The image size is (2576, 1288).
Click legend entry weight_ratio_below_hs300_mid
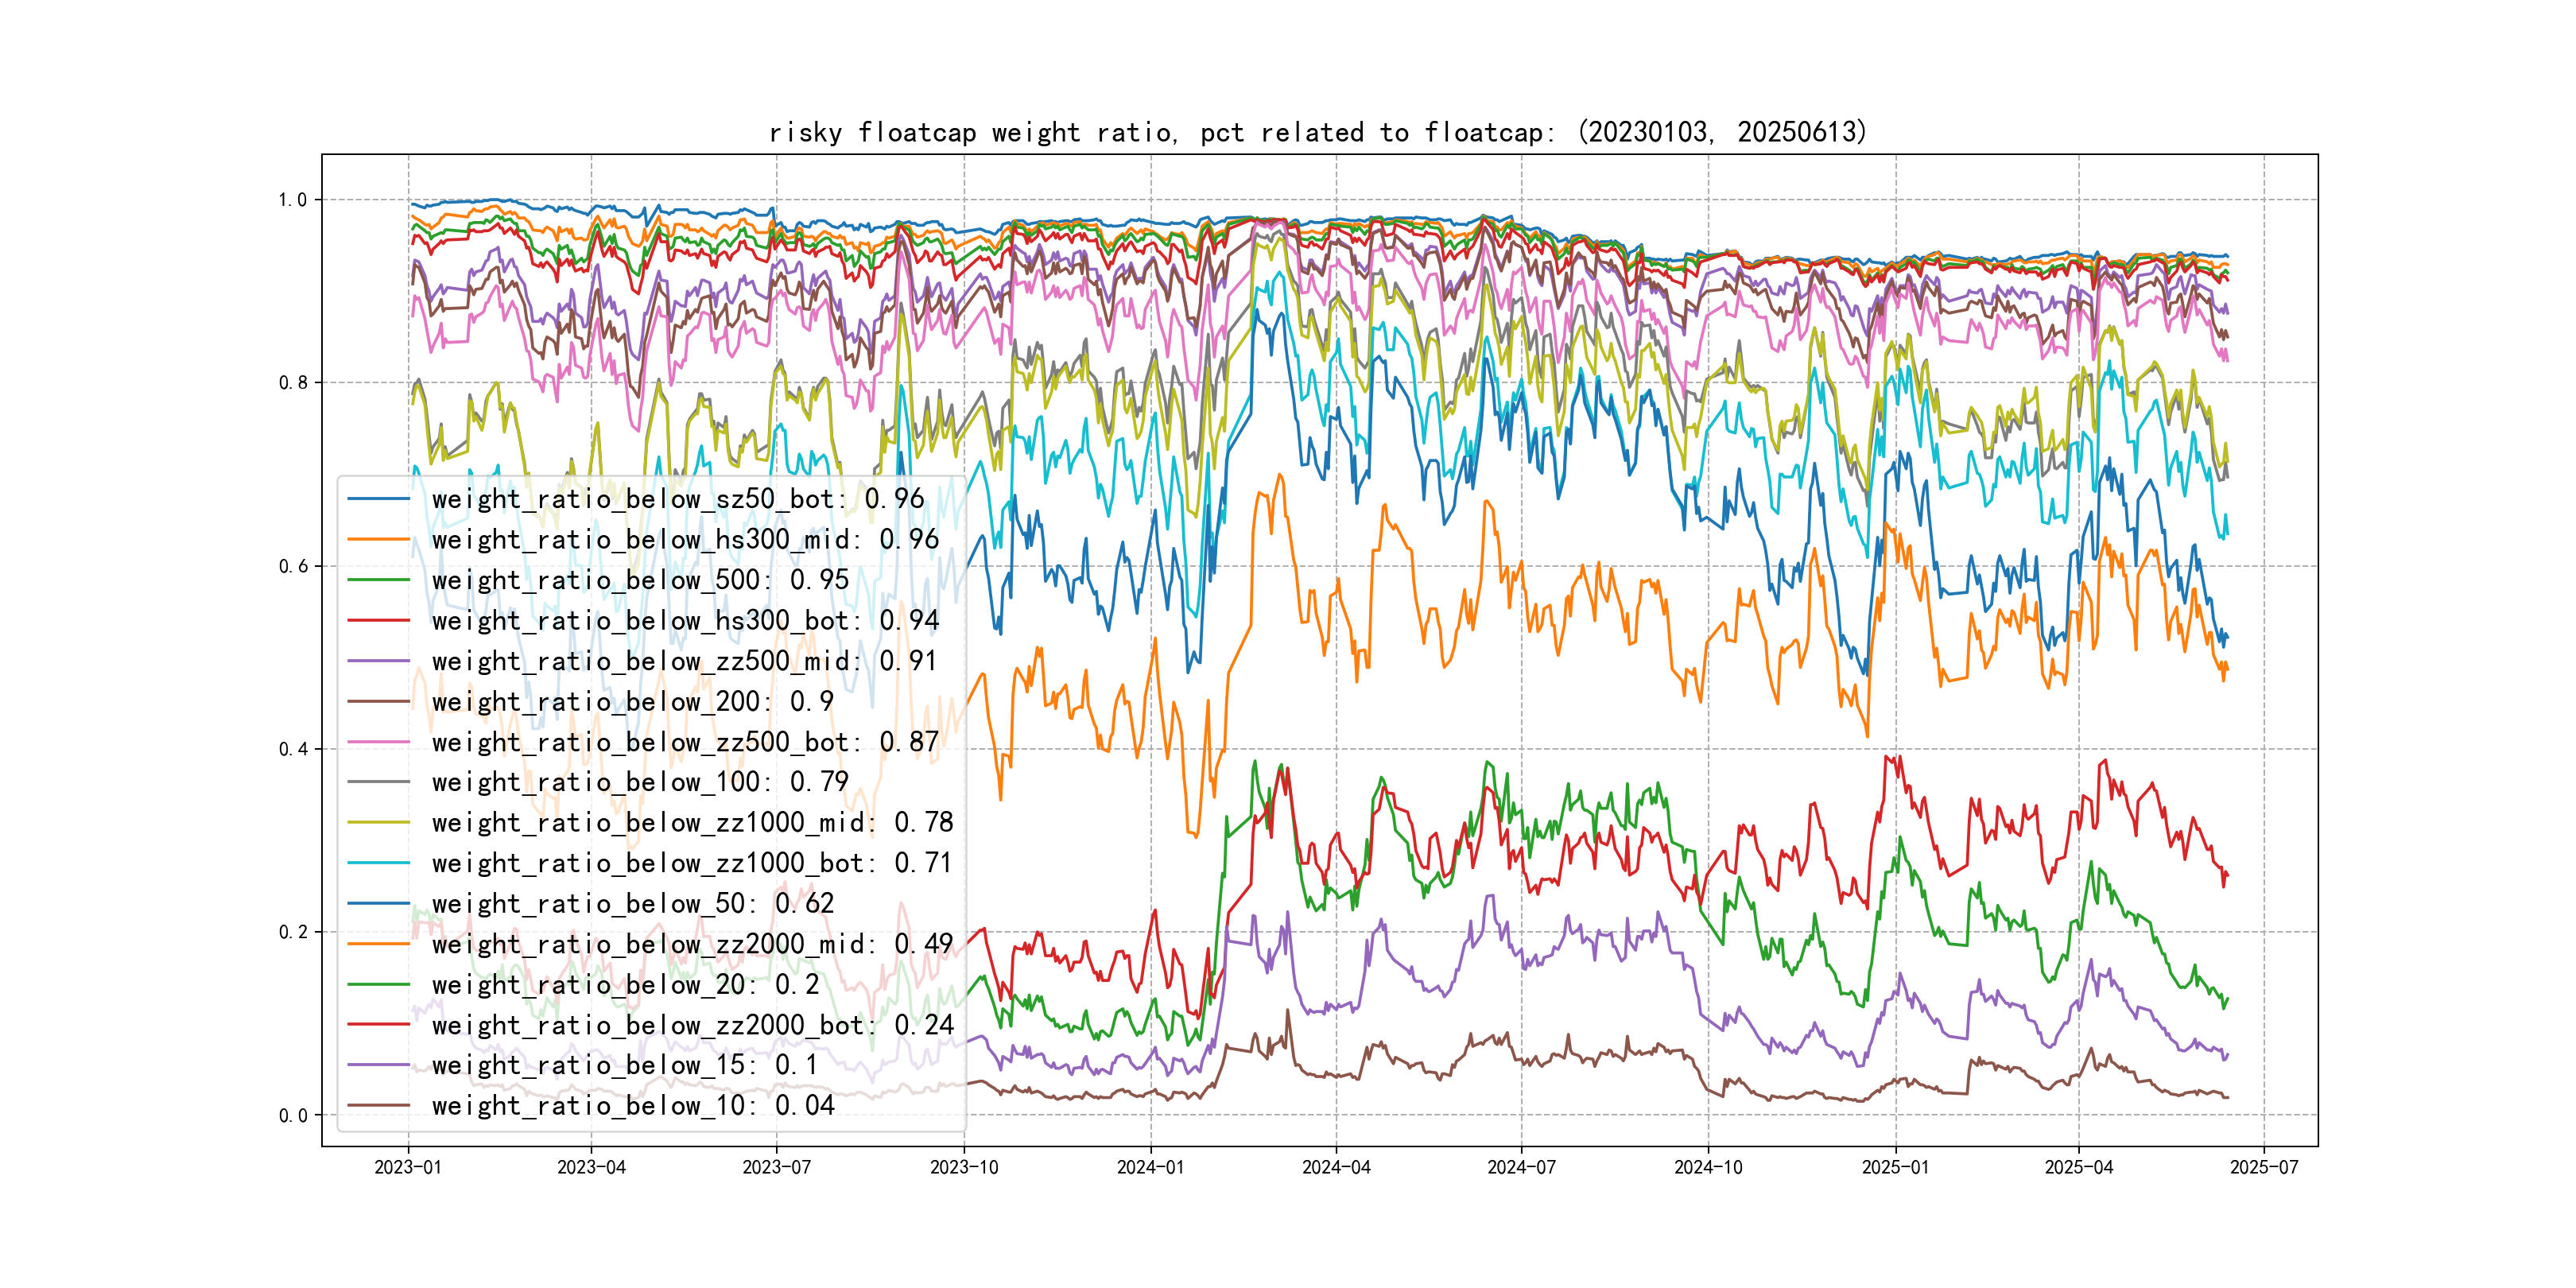[685, 540]
